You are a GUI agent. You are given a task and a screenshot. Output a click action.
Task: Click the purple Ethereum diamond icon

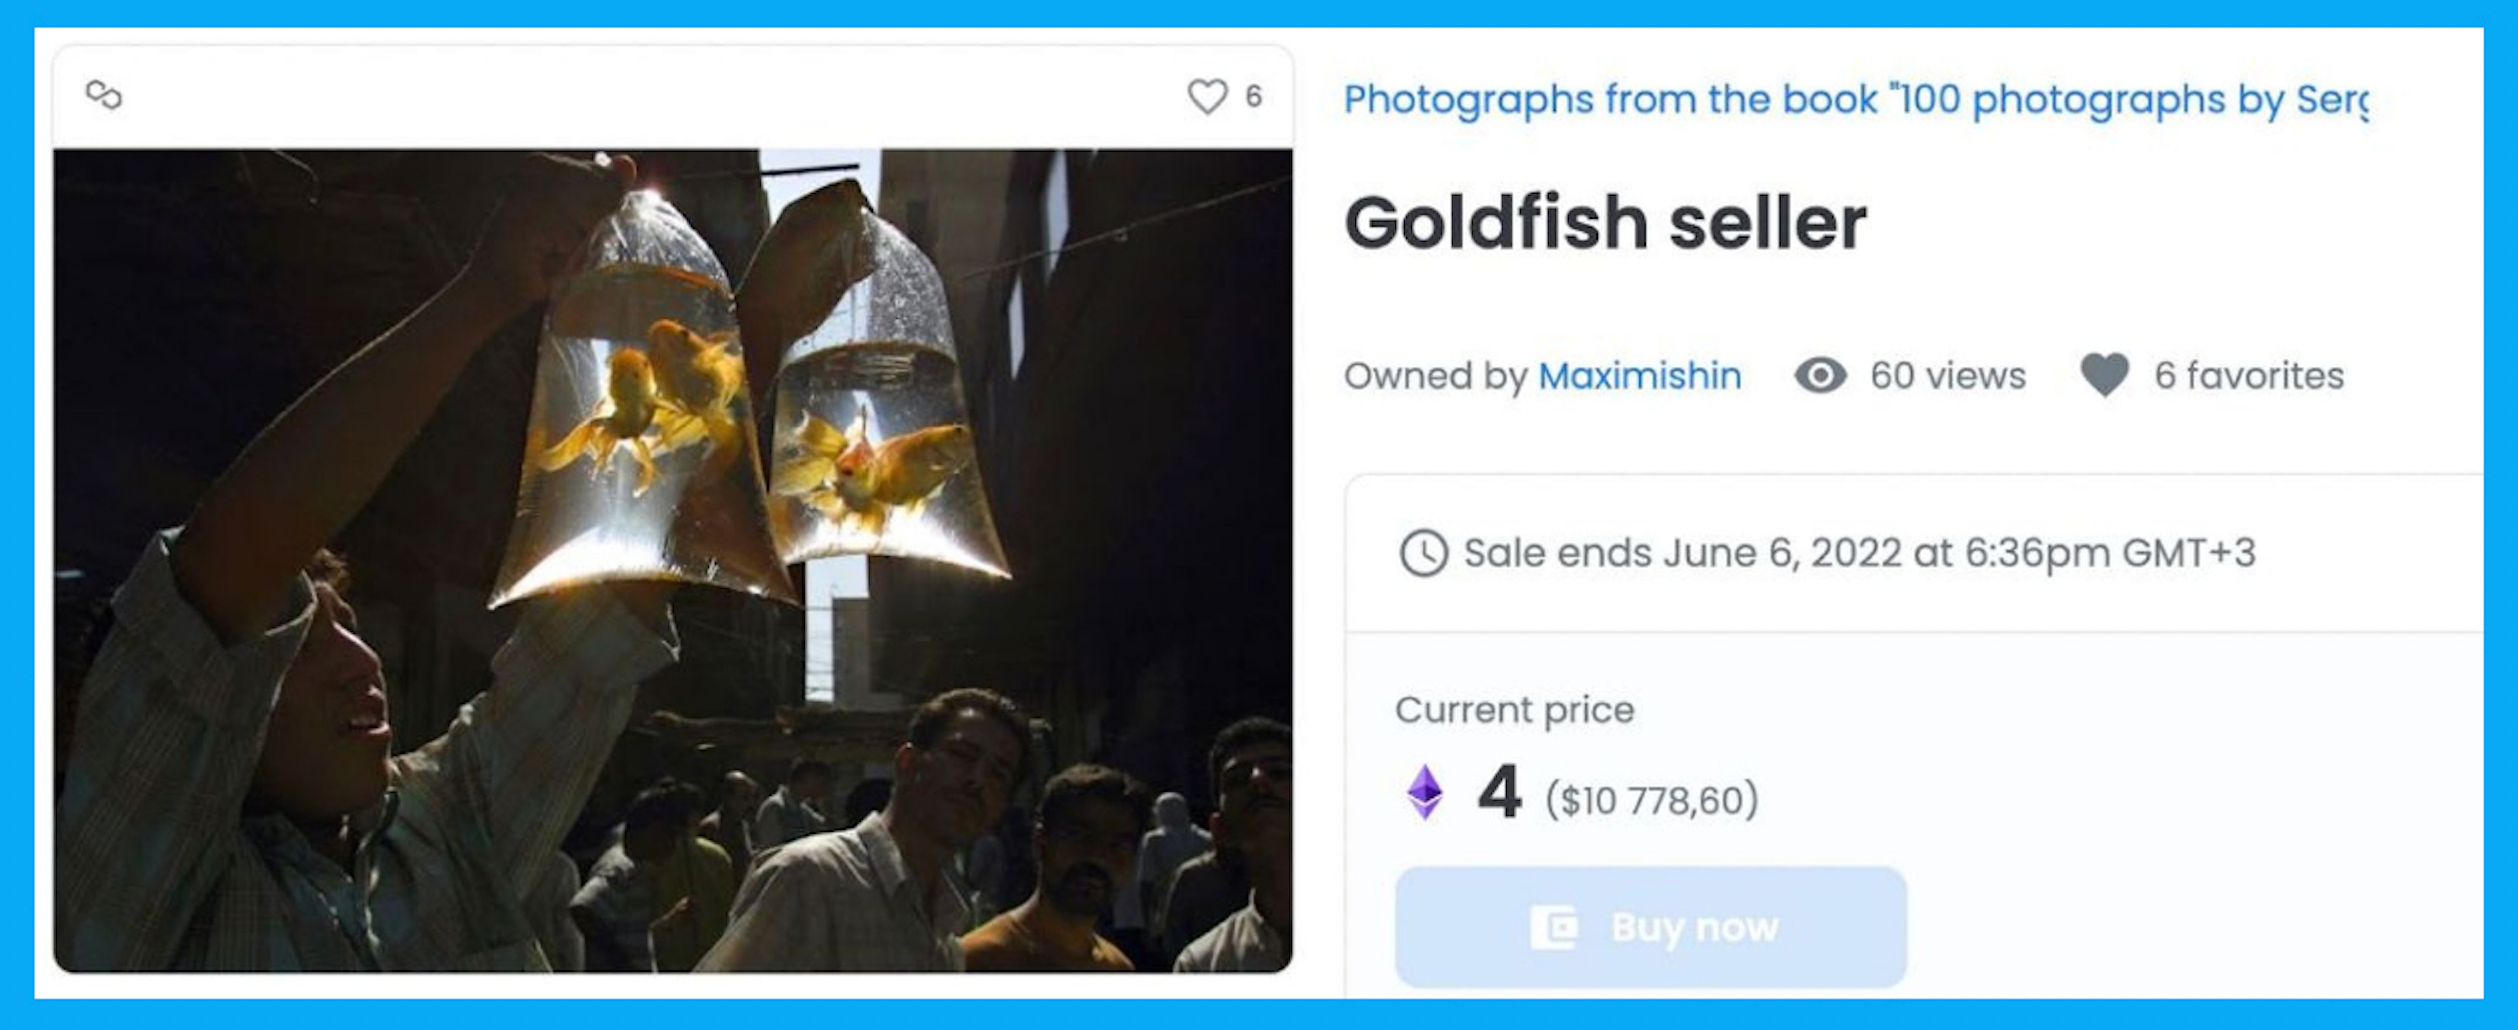pyautogui.click(x=1425, y=793)
